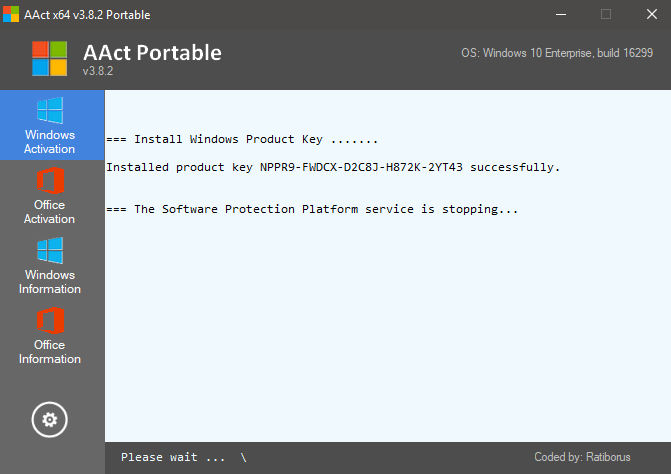Open Windows Information via its text label

50,282
